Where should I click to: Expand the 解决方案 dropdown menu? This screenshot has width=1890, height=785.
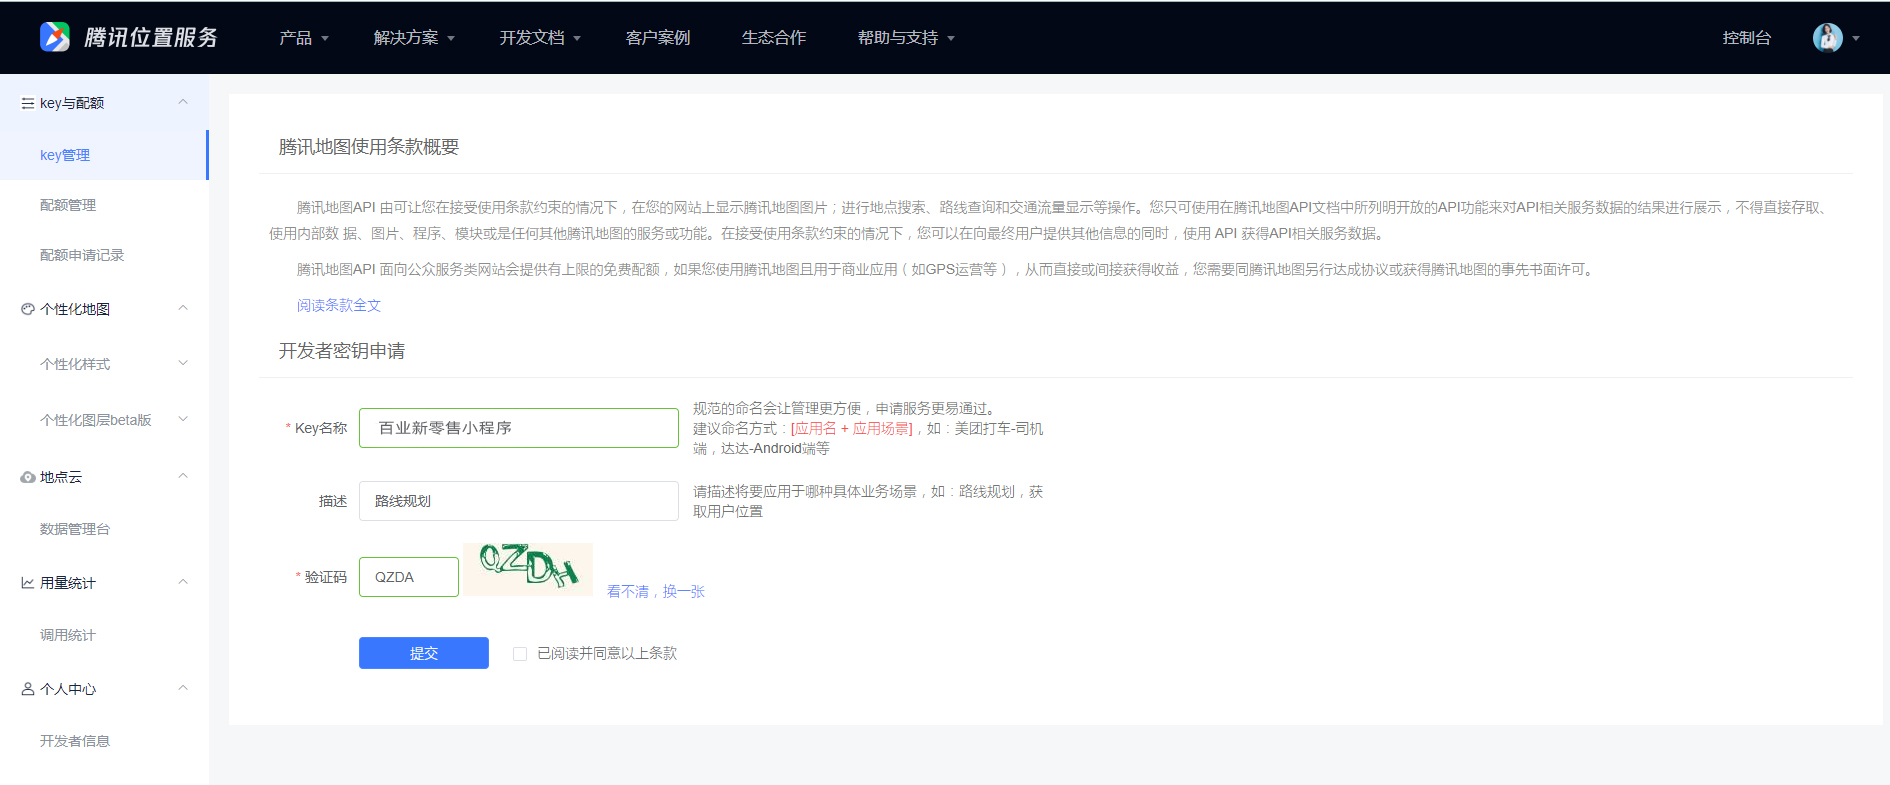point(414,38)
